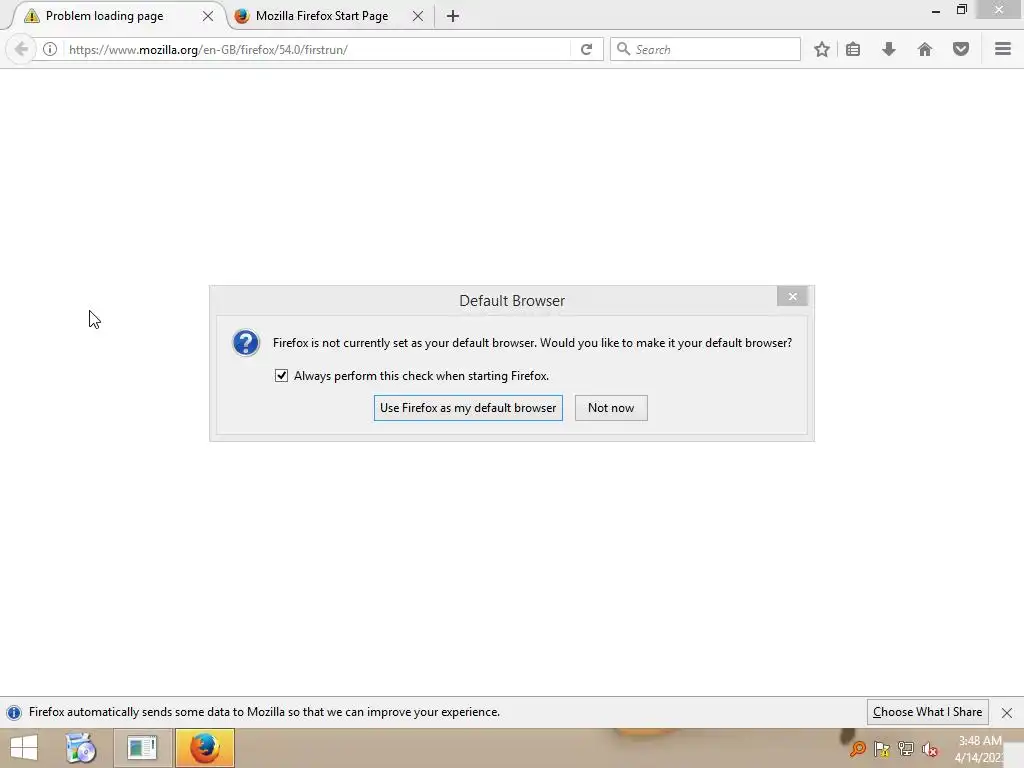Minimize the Firefox window
This screenshot has height=768, width=1024.
pyautogui.click(x=936, y=11)
